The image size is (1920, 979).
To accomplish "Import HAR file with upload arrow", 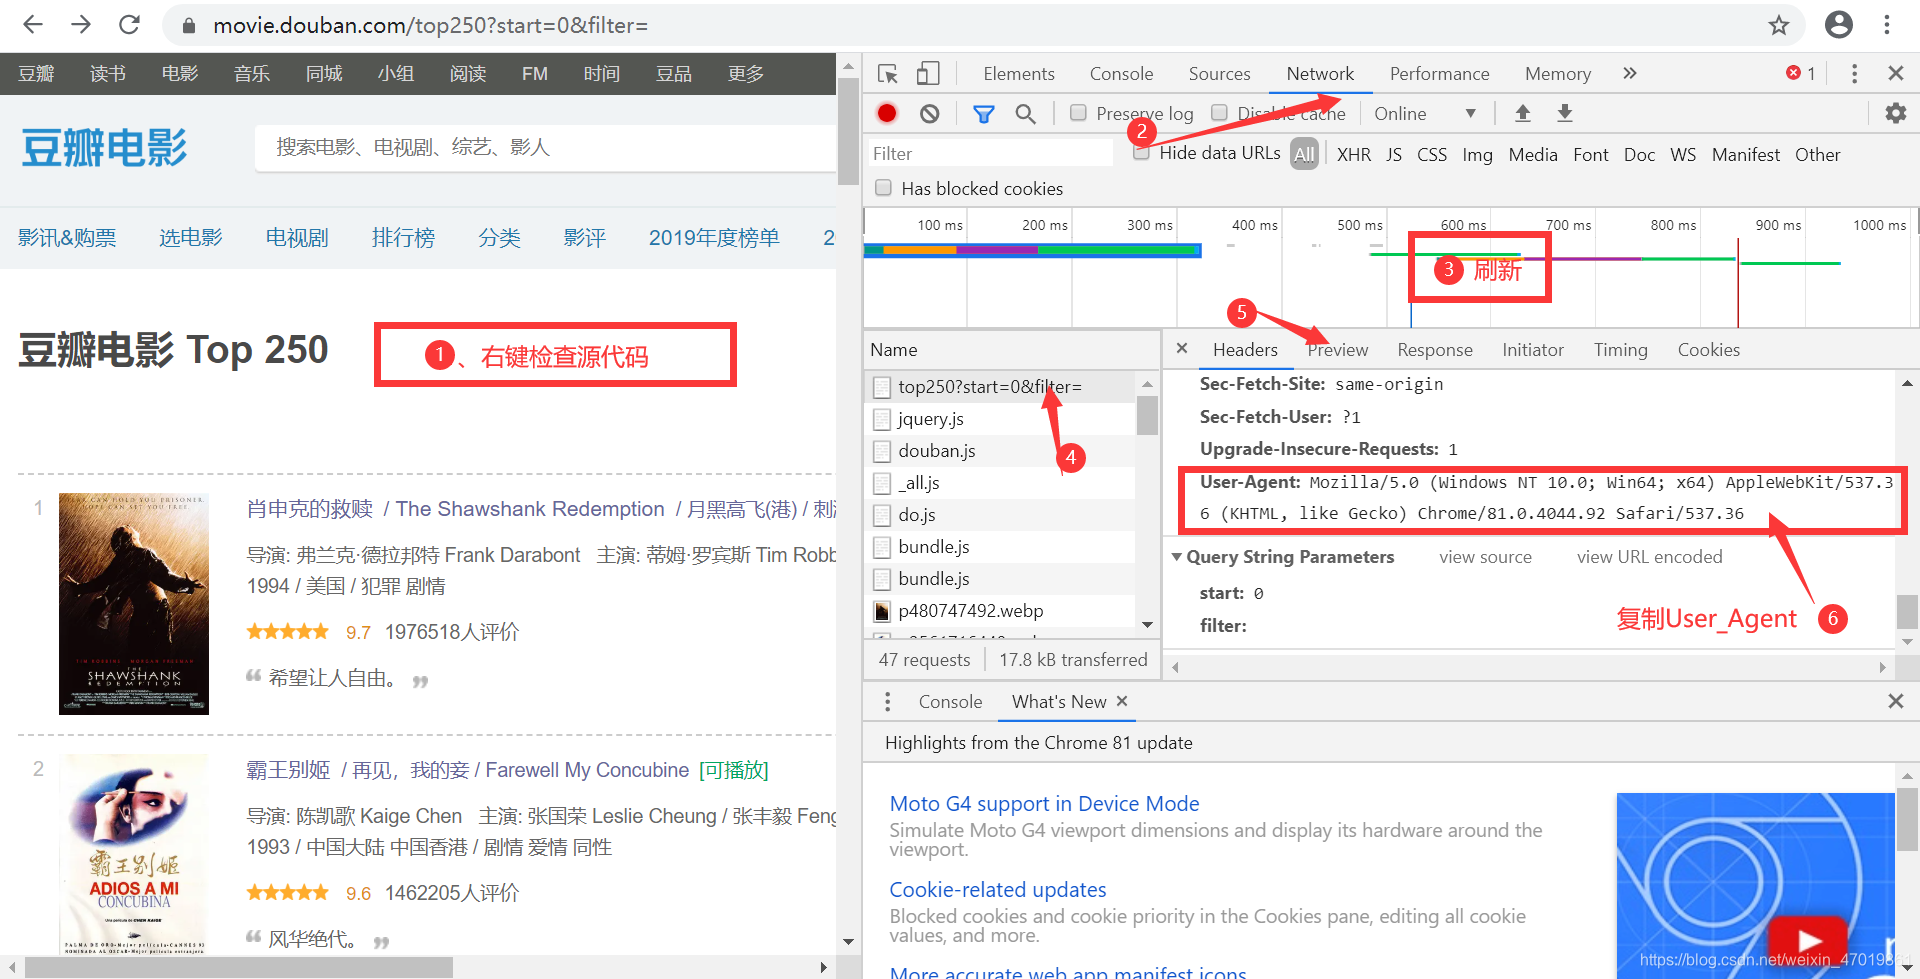I will pyautogui.click(x=1522, y=114).
